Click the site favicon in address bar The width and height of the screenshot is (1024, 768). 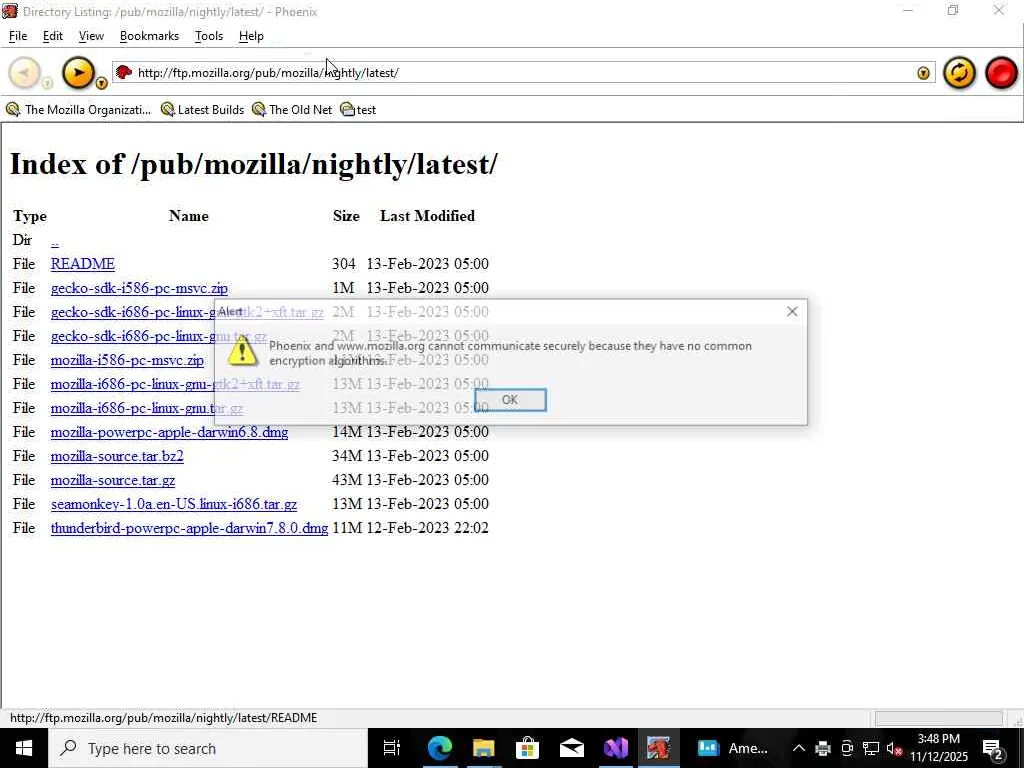point(123,72)
